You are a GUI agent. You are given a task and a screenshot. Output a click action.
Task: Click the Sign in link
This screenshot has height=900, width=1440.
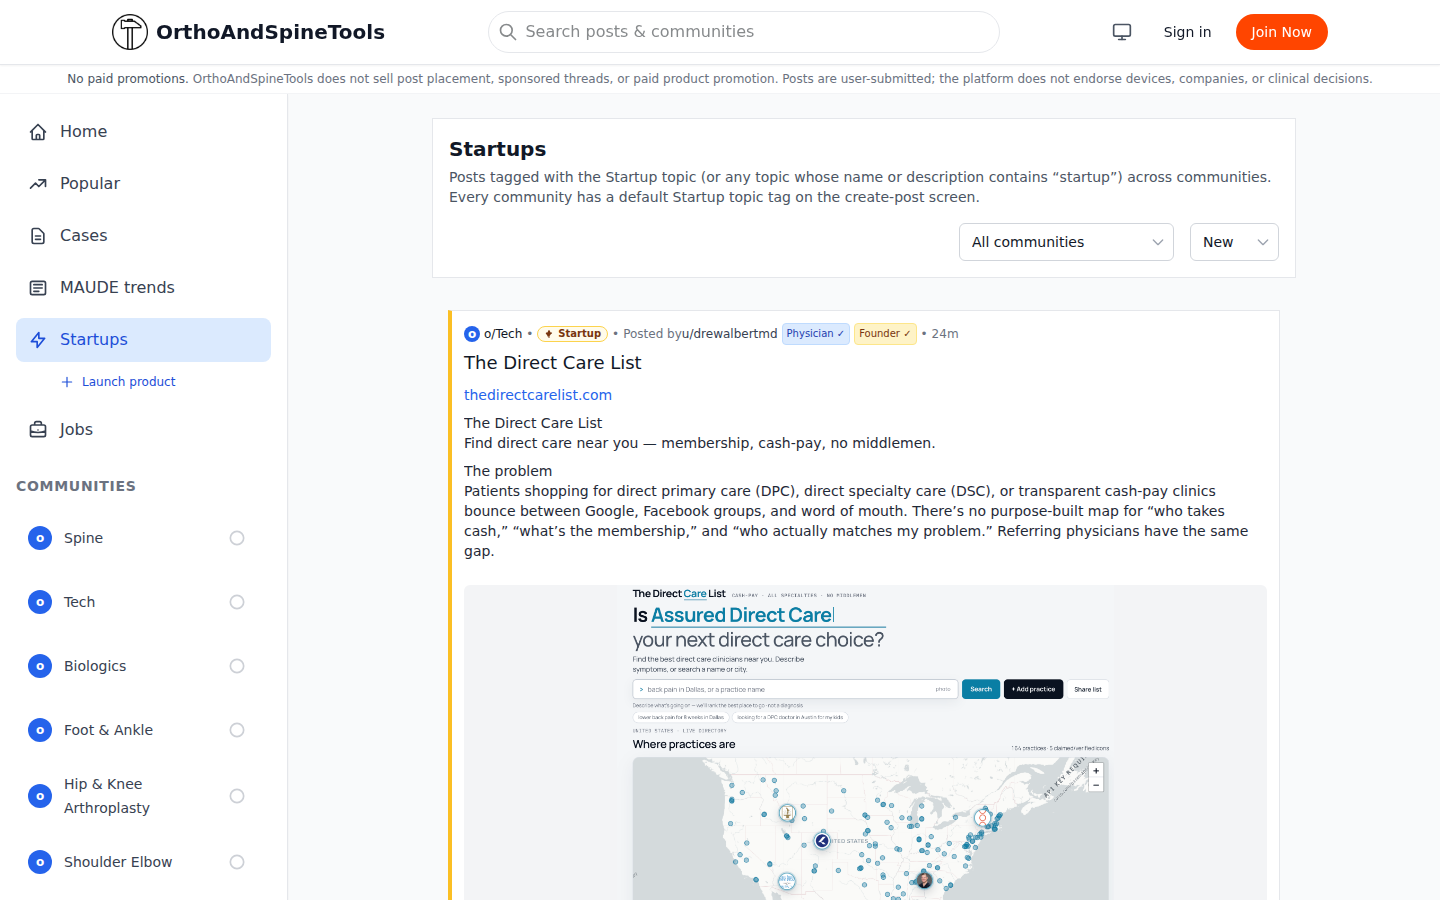[x=1187, y=32]
